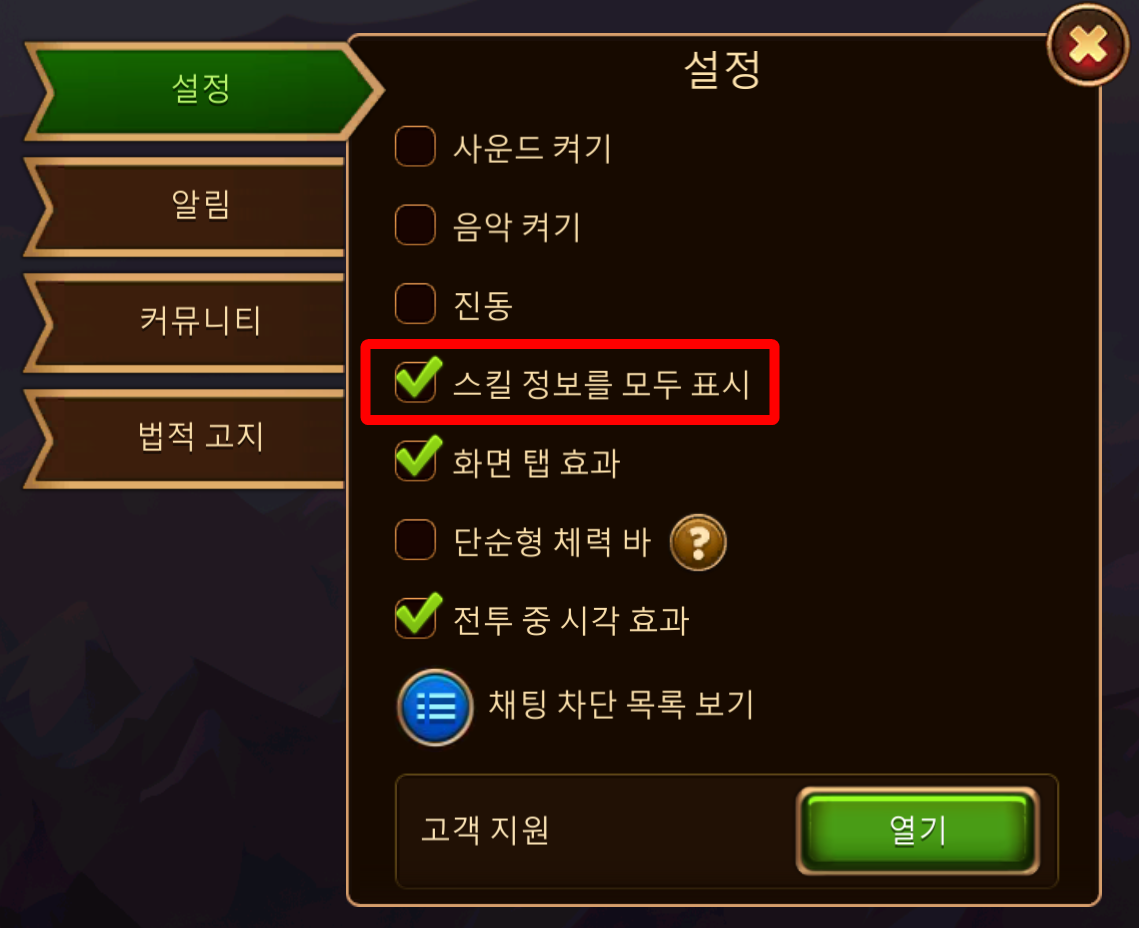Click the 채팅 차단 목록 보기 label
1139x928 pixels.
[x=621, y=704]
